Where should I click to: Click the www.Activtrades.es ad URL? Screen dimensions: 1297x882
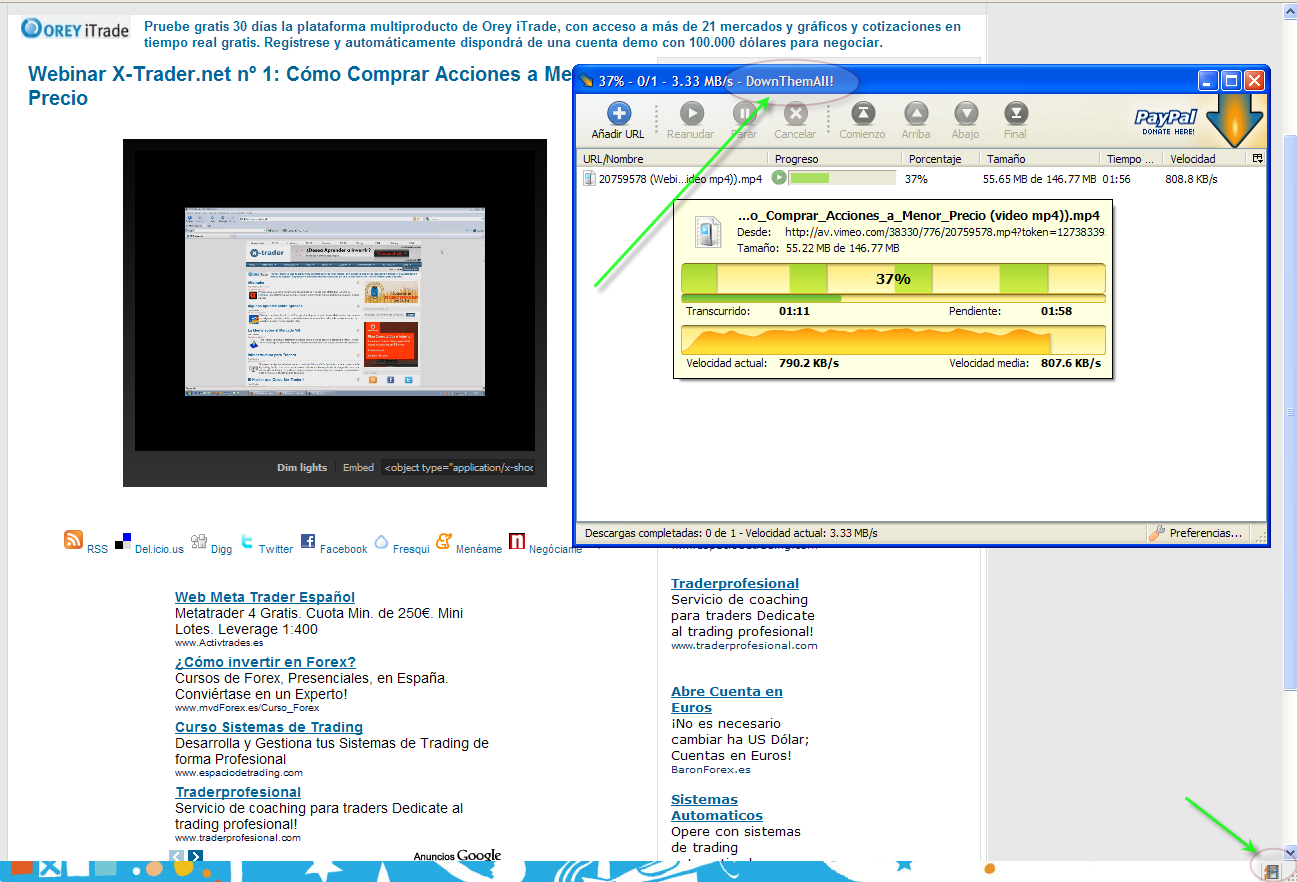click(x=219, y=643)
